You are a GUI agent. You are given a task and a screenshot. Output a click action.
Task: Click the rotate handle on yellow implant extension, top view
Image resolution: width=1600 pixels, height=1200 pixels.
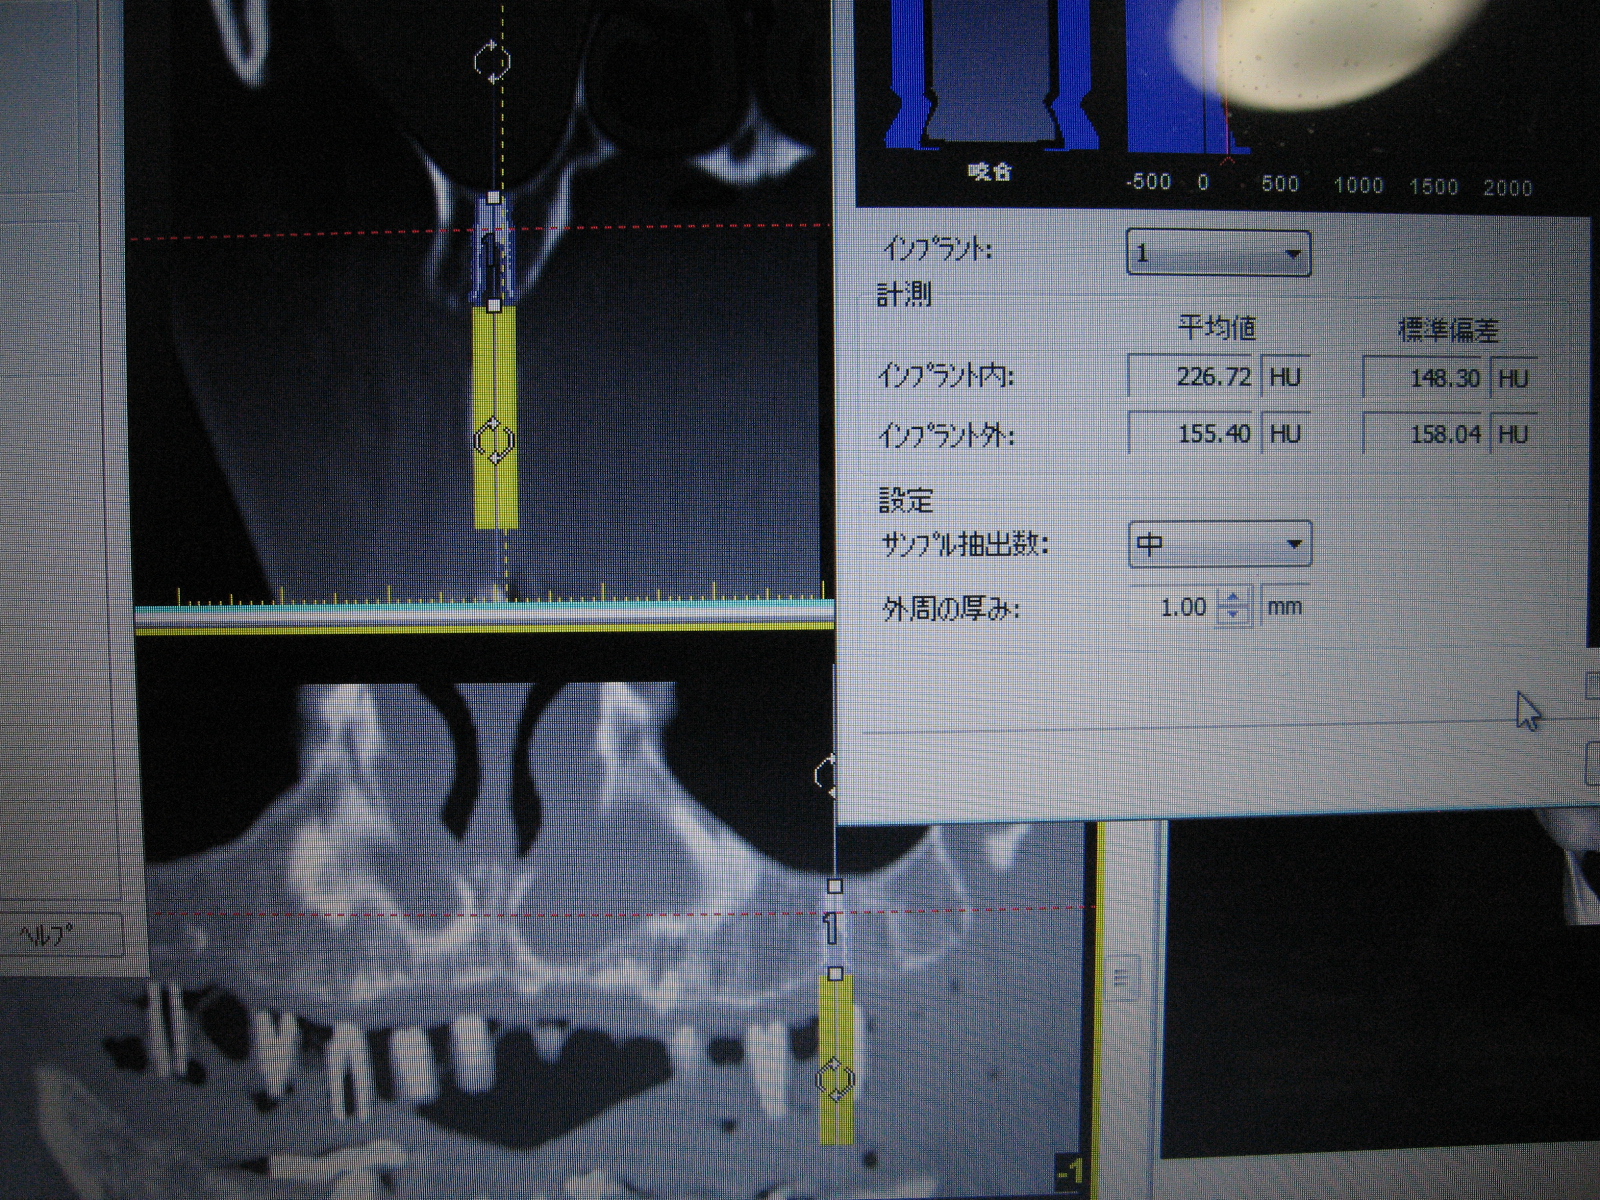click(493, 441)
